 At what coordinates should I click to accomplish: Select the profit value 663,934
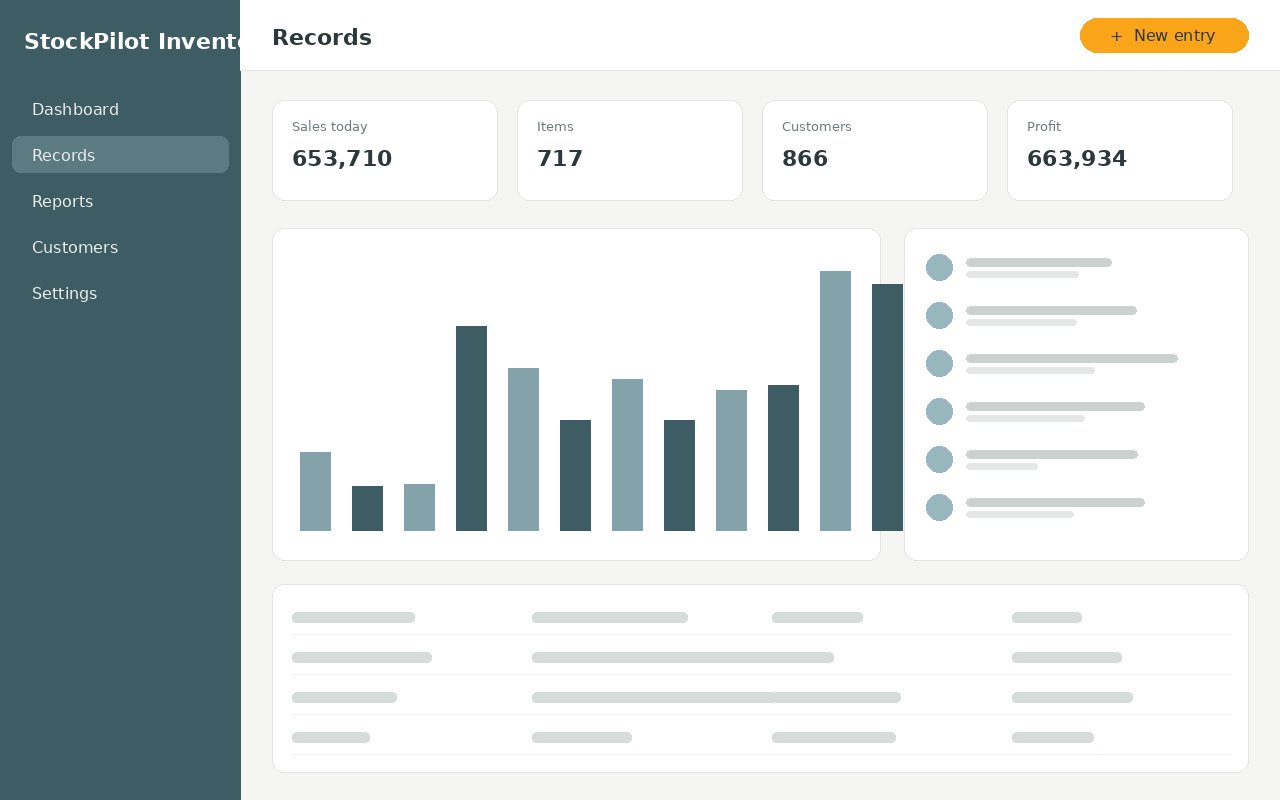pyautogui.click(x=1077, y=159)
